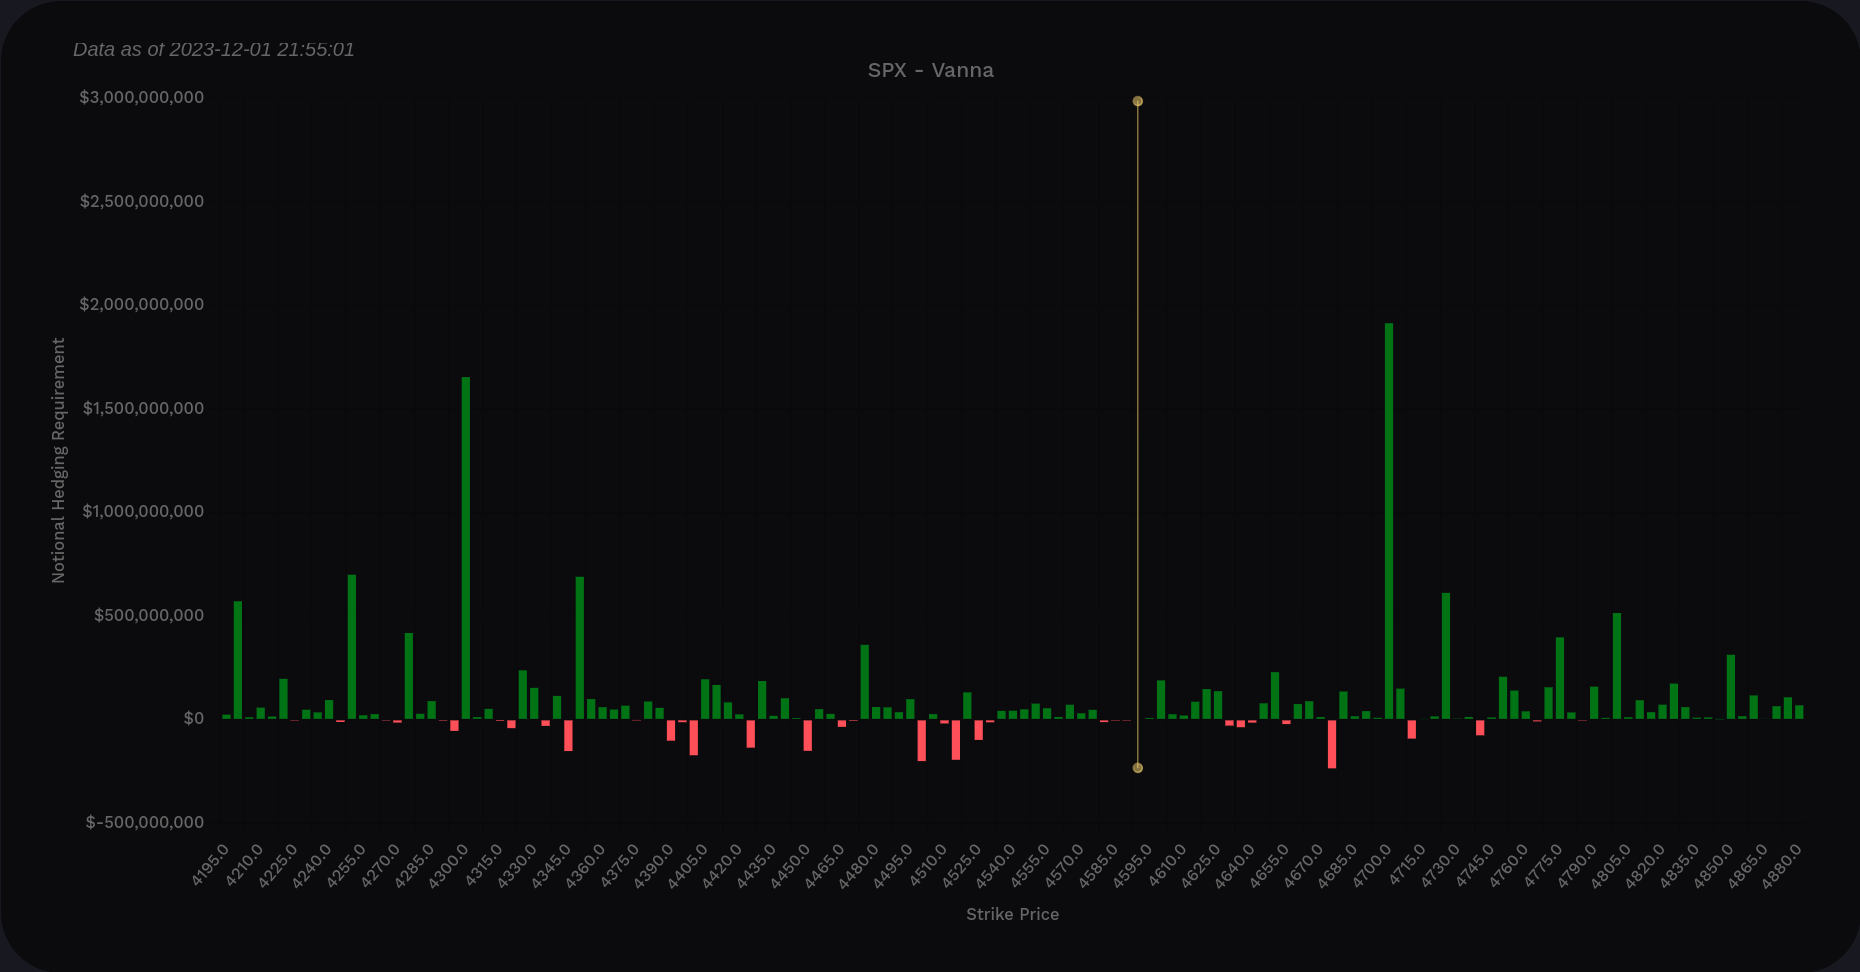Viewport: 1860px width, 972px height.
Task: Click the 4405.0 strike label
Action: tap(689, 866)
